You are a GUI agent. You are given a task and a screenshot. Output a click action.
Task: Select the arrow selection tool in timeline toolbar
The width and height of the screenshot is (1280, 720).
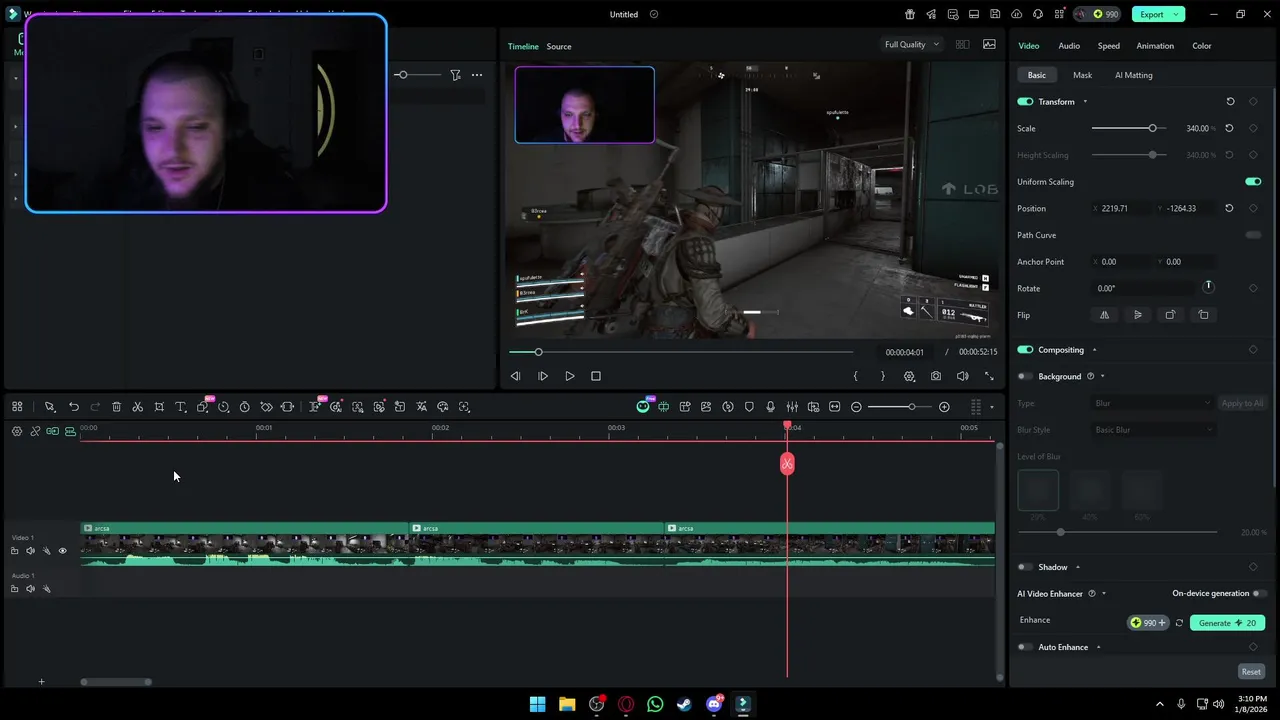point(49,407)
